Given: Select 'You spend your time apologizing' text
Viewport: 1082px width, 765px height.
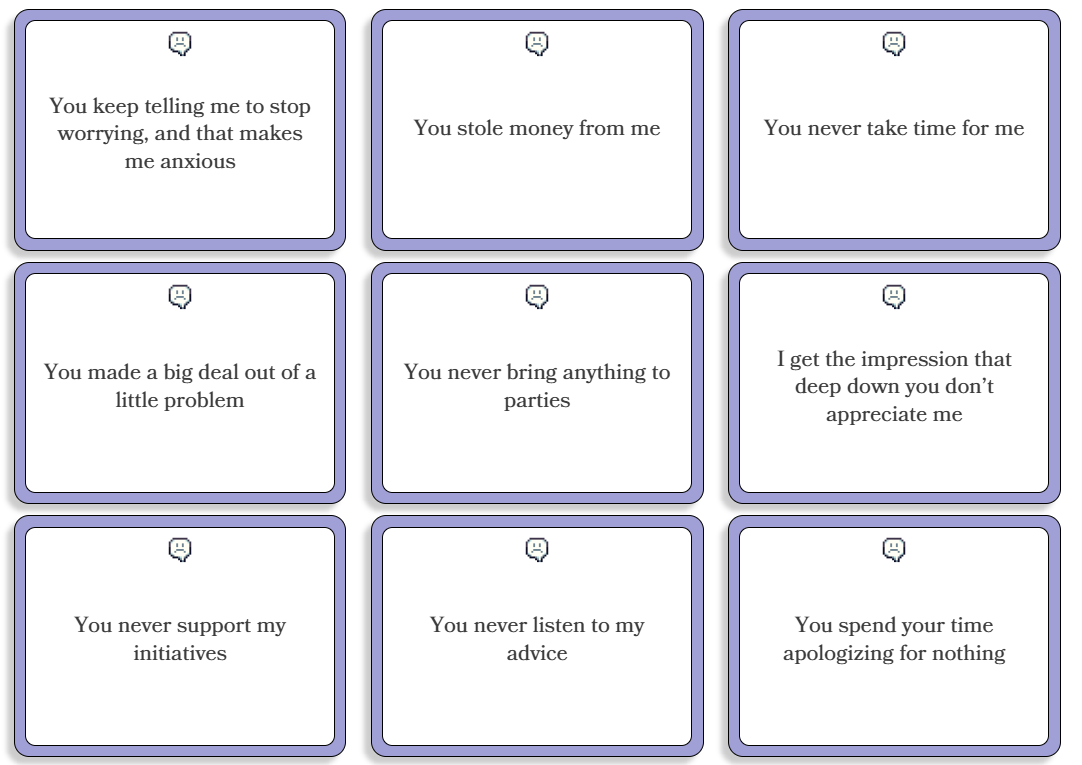Looking at the screenshot, I should point(894,639).
